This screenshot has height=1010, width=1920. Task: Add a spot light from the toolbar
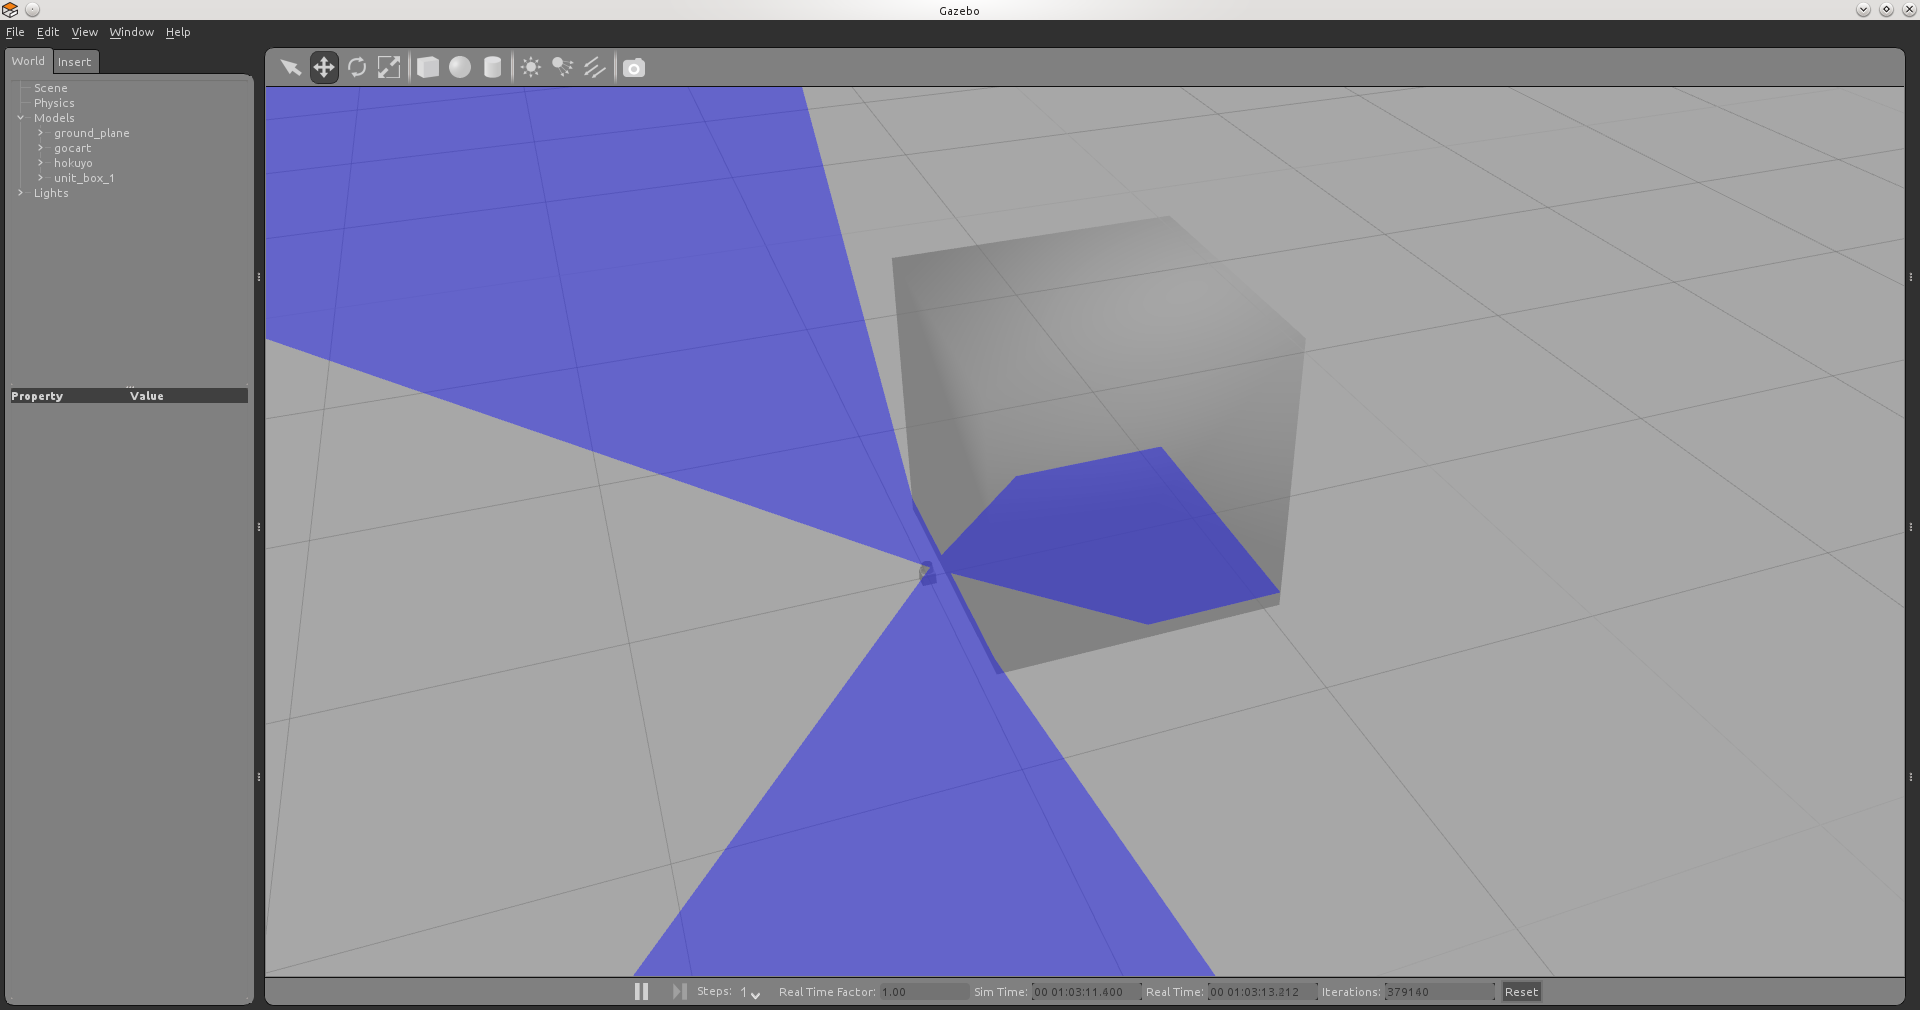coord(562,67)
